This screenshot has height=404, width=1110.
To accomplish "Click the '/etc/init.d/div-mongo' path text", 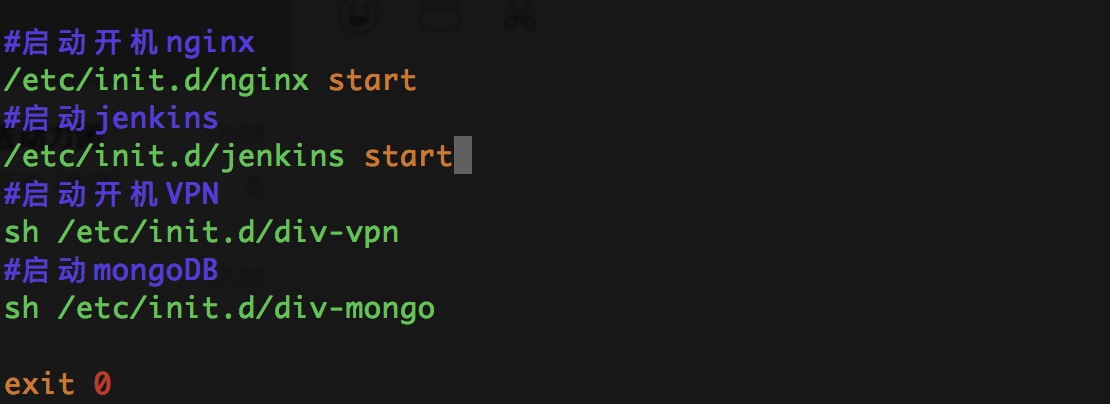I will [245, 308].
